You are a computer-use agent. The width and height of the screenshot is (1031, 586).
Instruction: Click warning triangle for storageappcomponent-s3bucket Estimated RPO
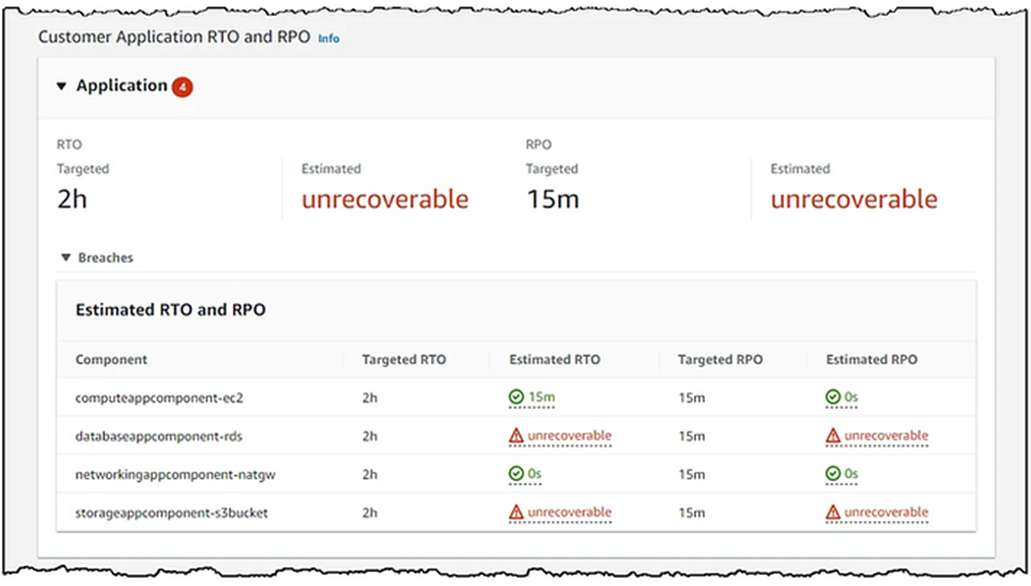click(833, 512)
